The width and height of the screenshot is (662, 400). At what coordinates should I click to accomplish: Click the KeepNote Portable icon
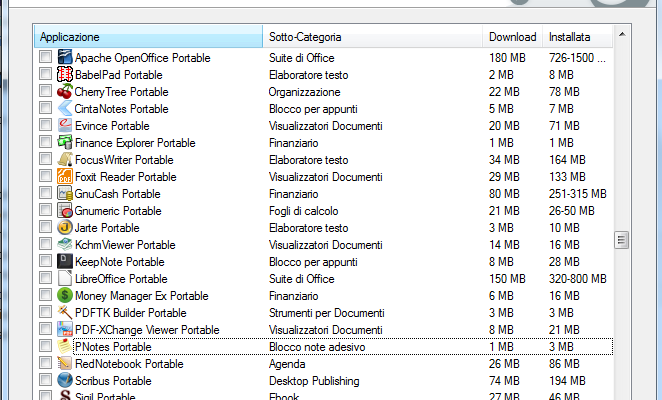(x=65, y=261)
